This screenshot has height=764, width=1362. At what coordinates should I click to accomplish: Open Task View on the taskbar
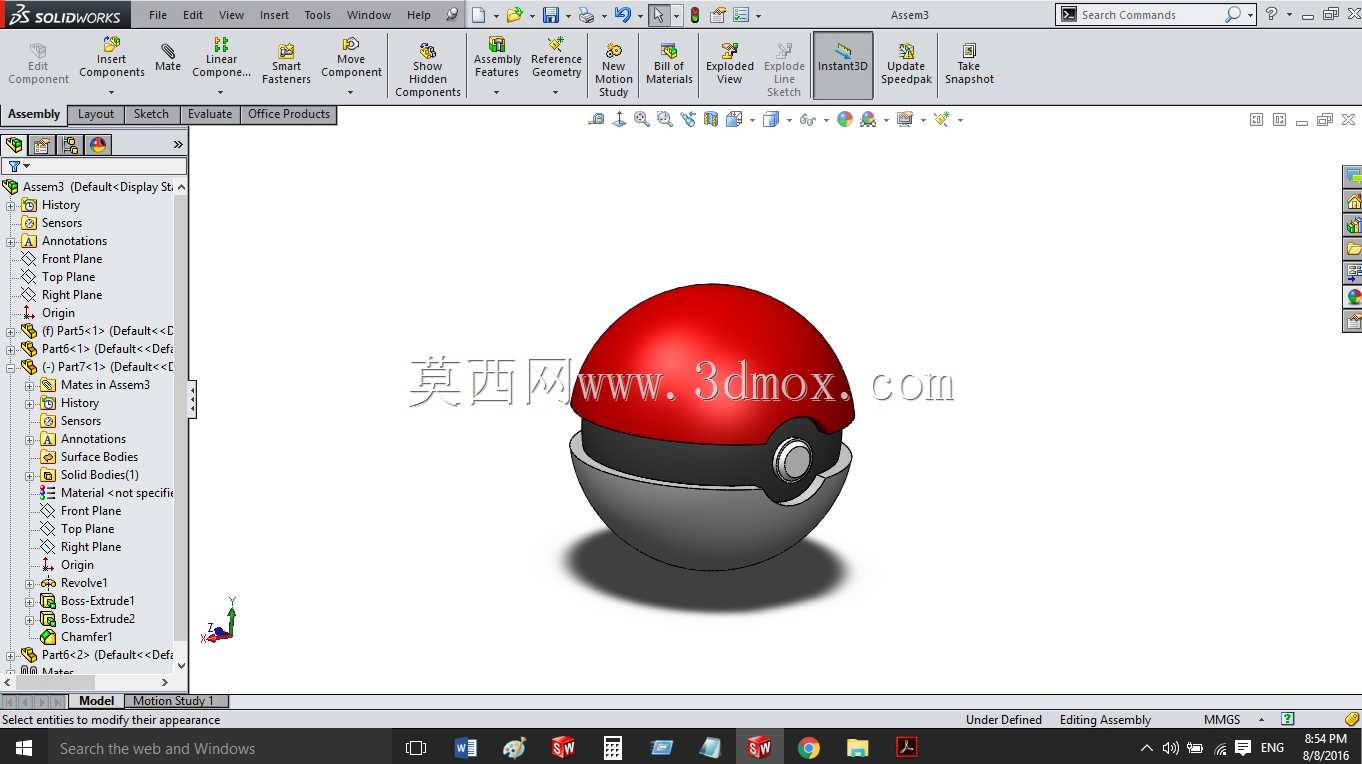point(416,748)
